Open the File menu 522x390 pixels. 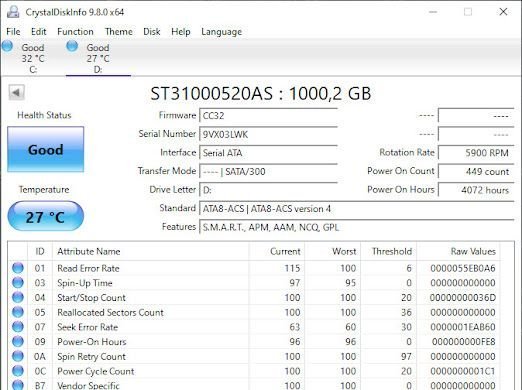[x=13, y=32]
